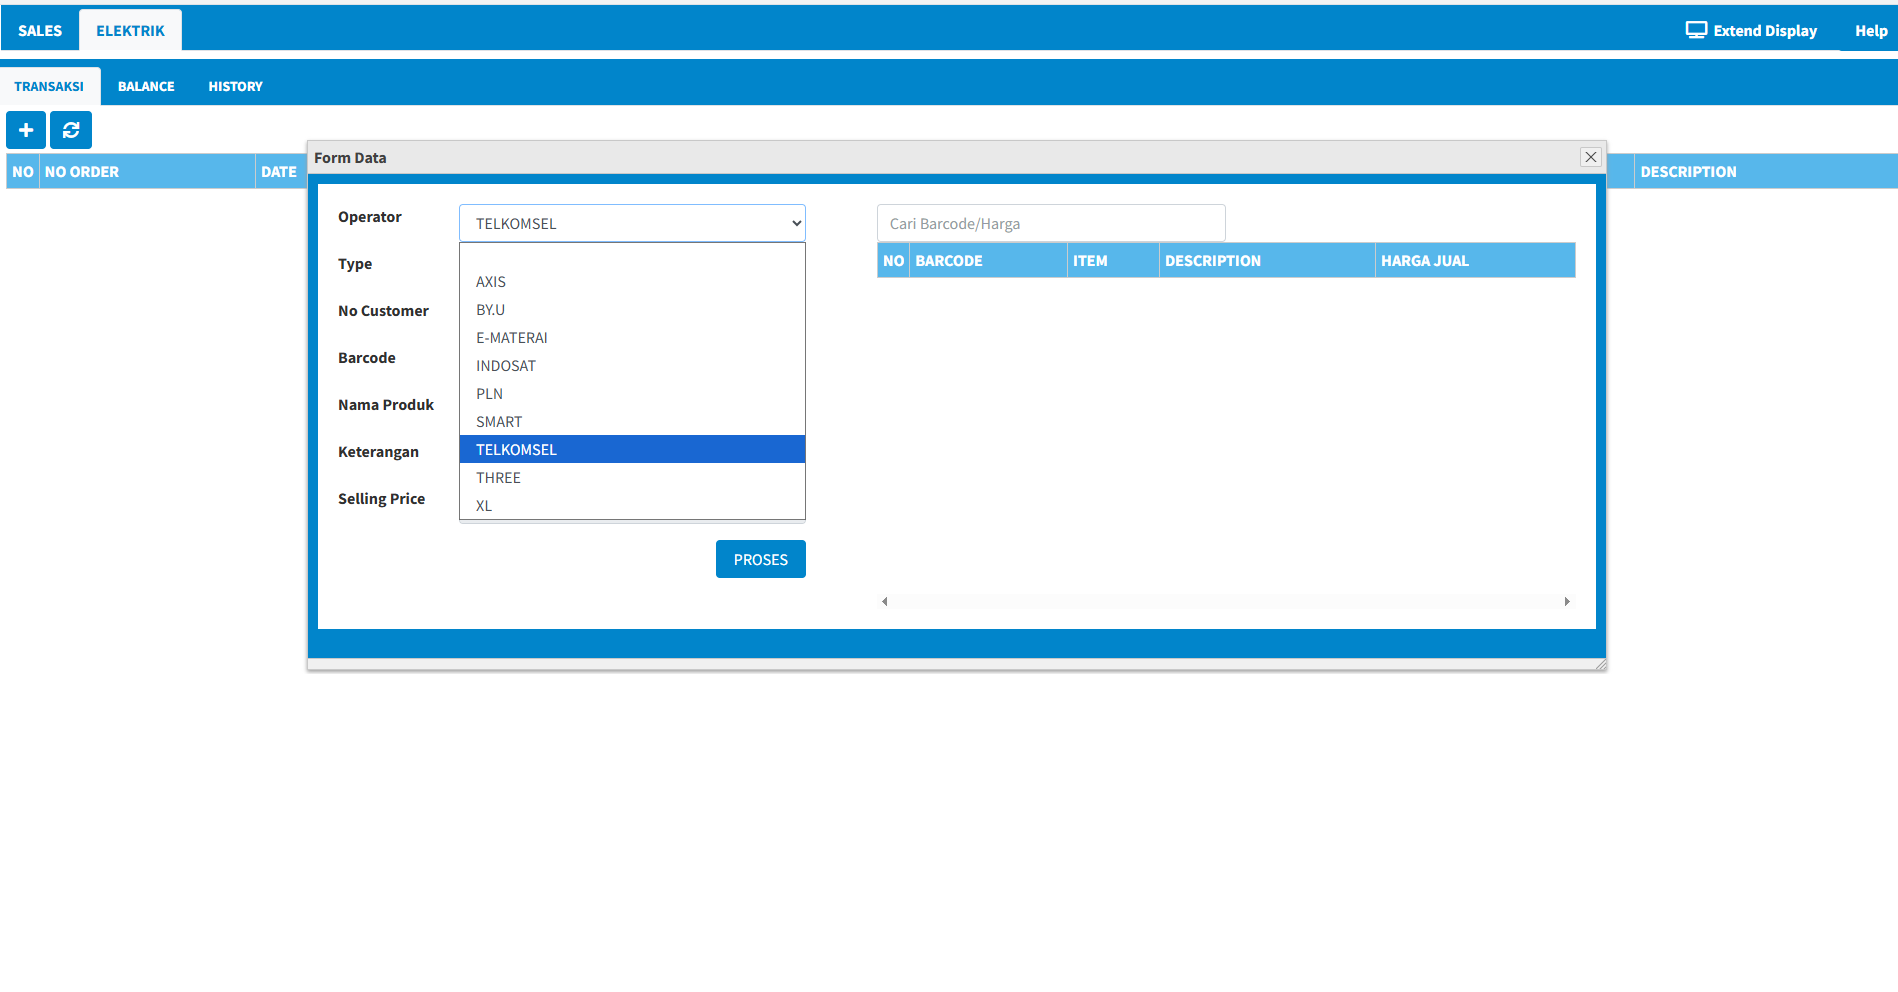
Task: Click the add new transaction plus icon
Action: [x=26, y=130]
